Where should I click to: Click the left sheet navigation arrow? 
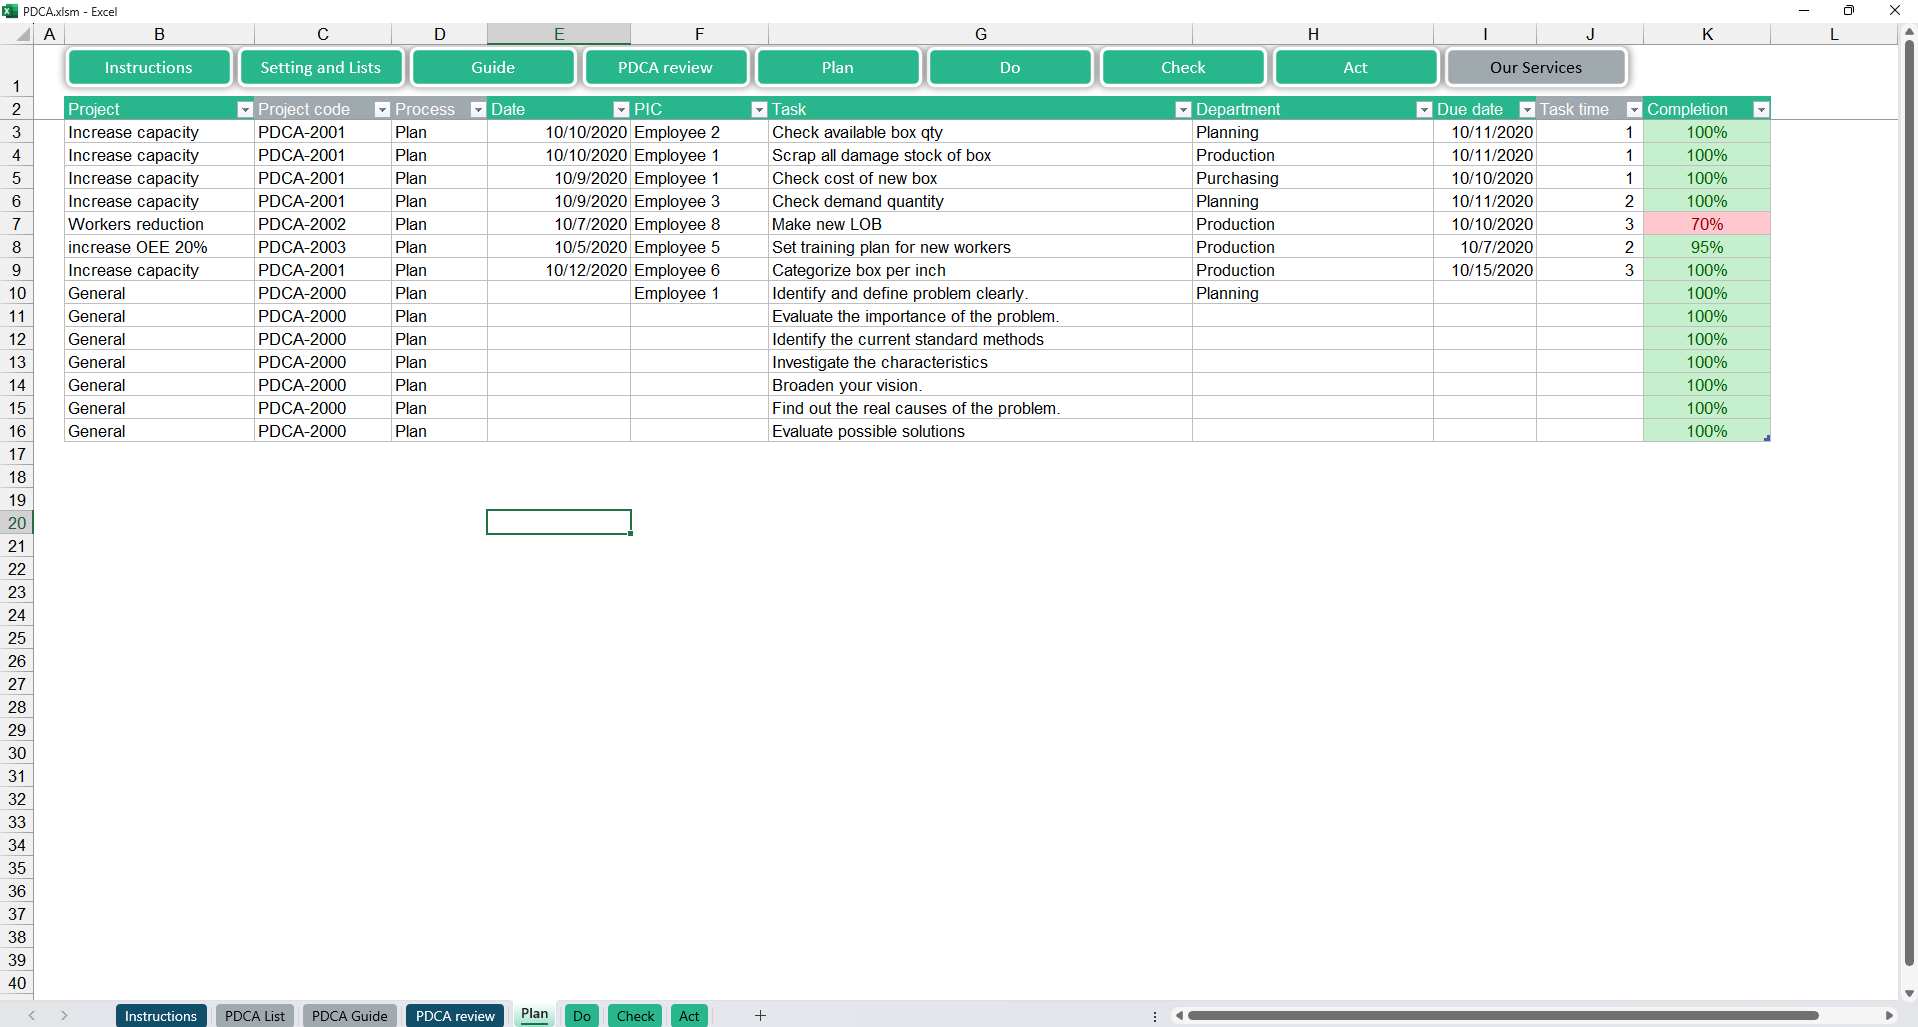point(33,1015)
